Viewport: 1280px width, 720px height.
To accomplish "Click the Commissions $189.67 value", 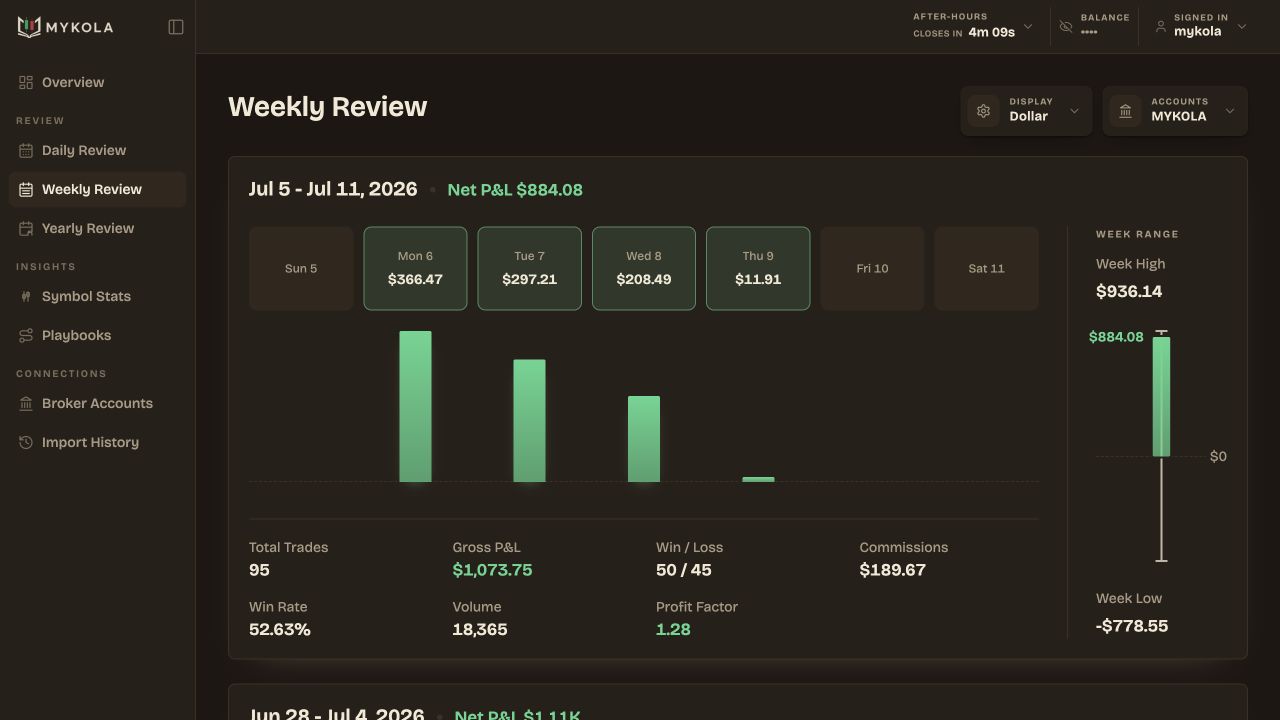I will tap(893, 570).
